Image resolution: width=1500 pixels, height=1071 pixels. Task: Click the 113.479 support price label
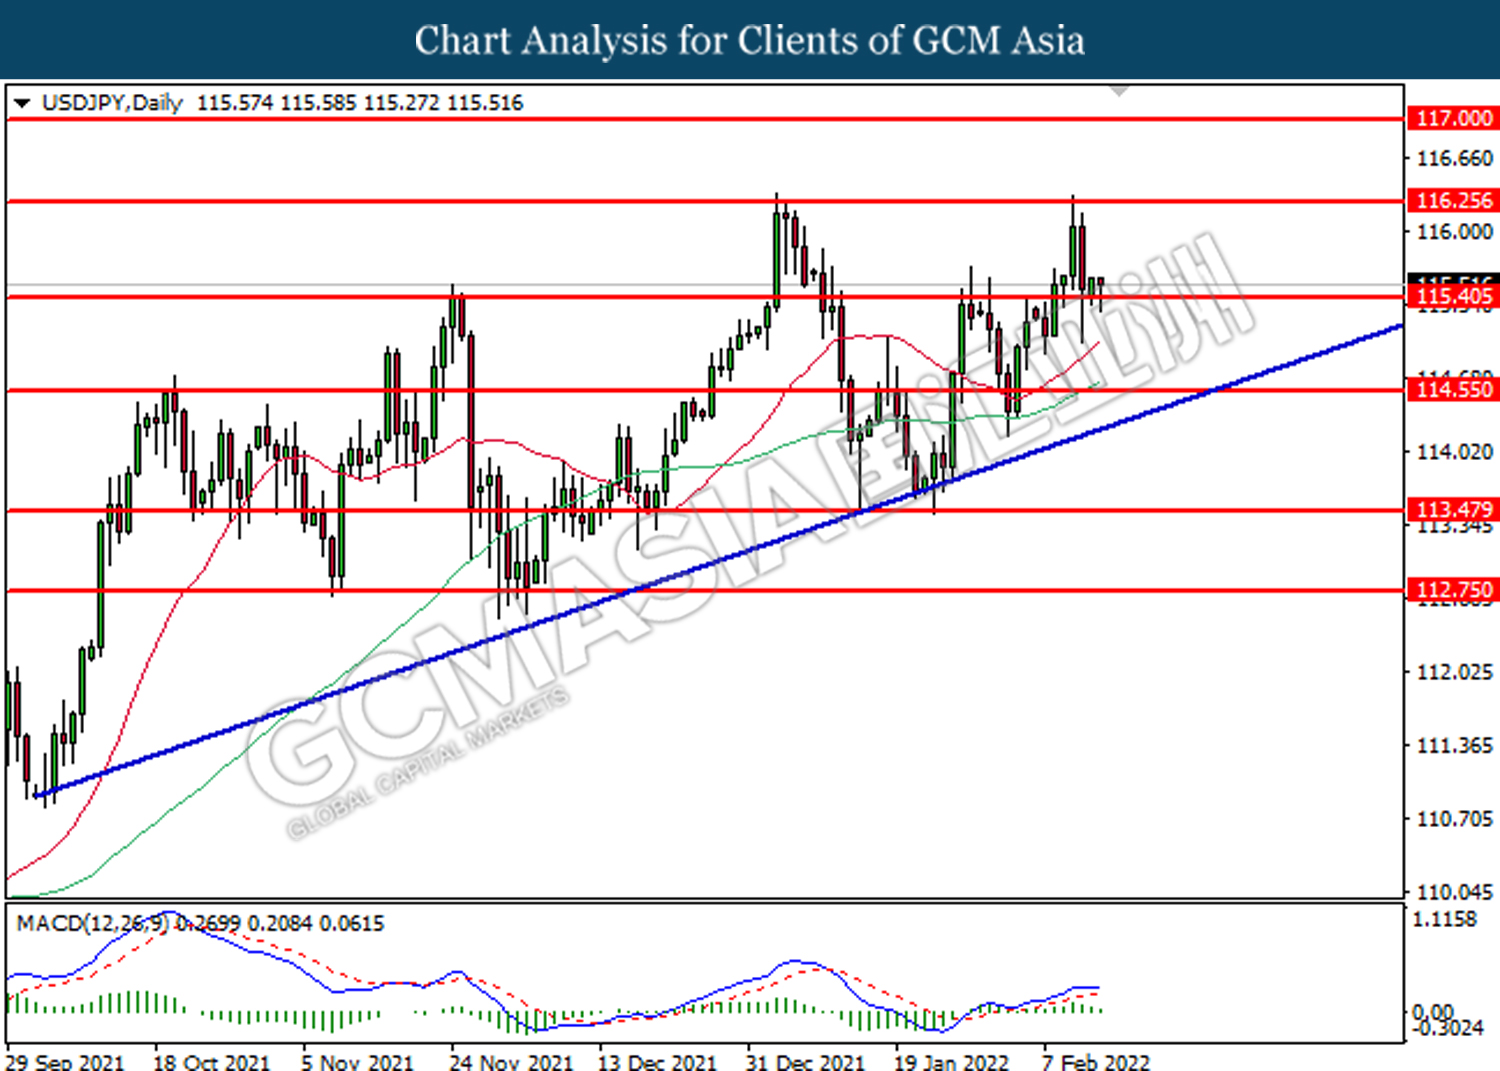click(1453, 510)
